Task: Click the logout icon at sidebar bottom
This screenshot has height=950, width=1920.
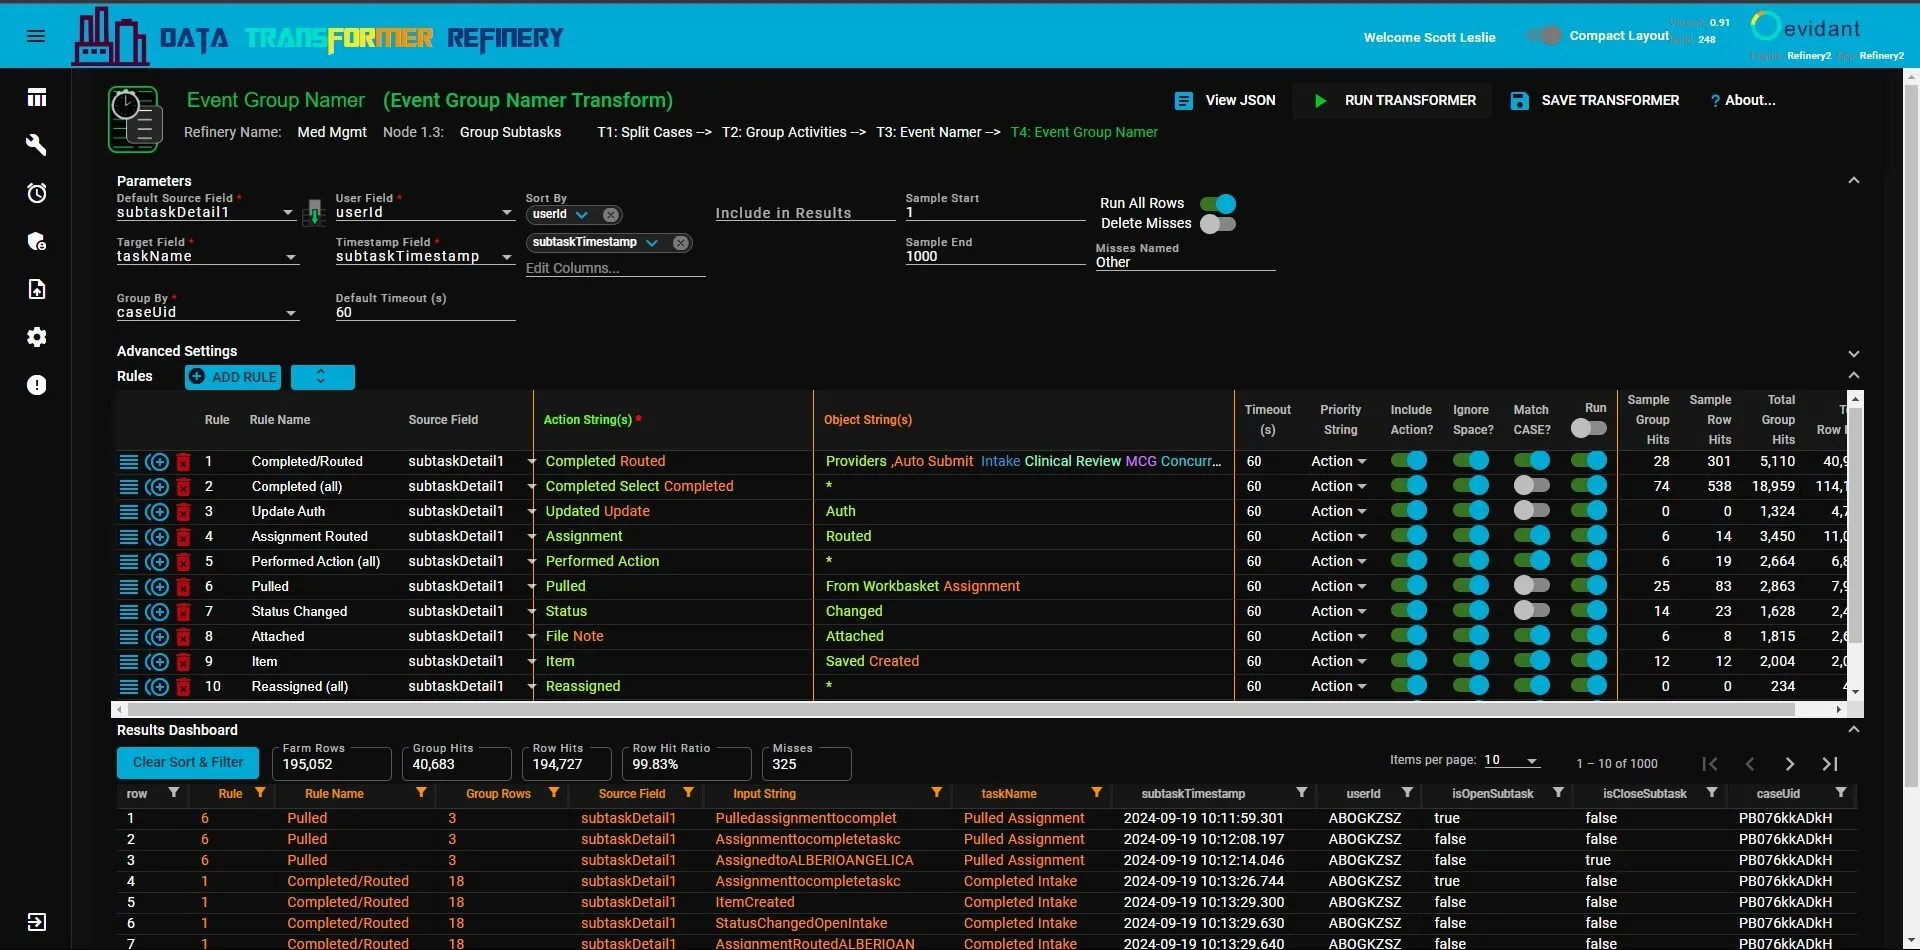Action: point(36,922)
